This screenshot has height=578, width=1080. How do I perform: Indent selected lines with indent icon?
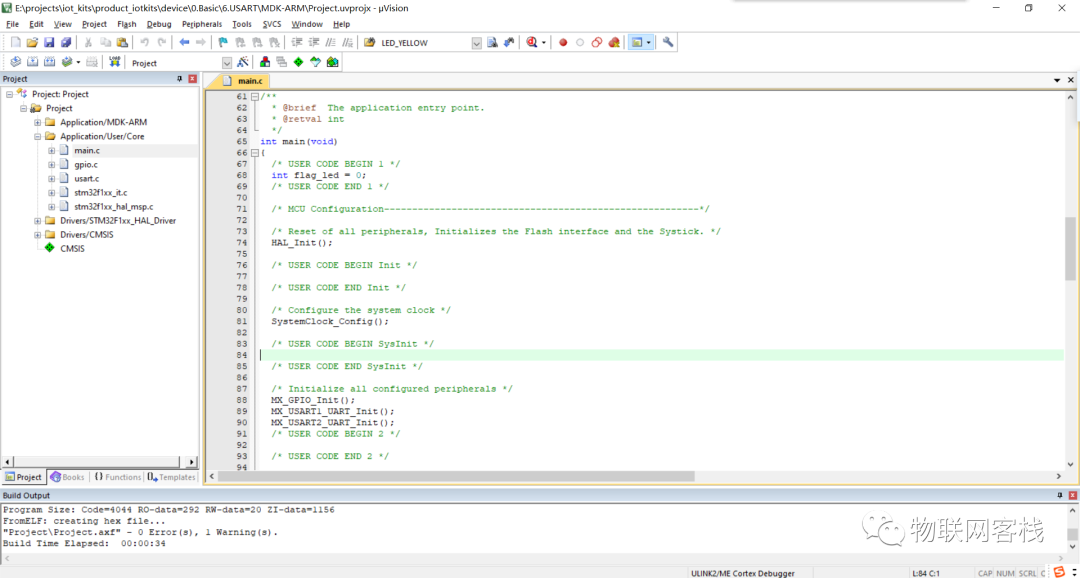click(x=297, y=42)
